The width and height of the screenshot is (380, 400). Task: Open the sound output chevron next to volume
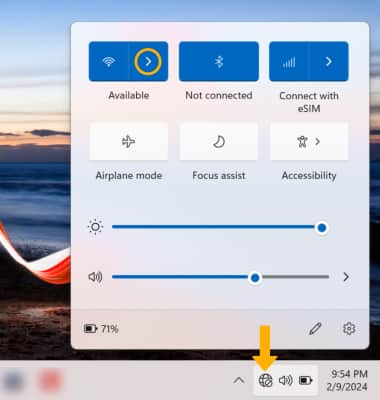tap(346, 277)
